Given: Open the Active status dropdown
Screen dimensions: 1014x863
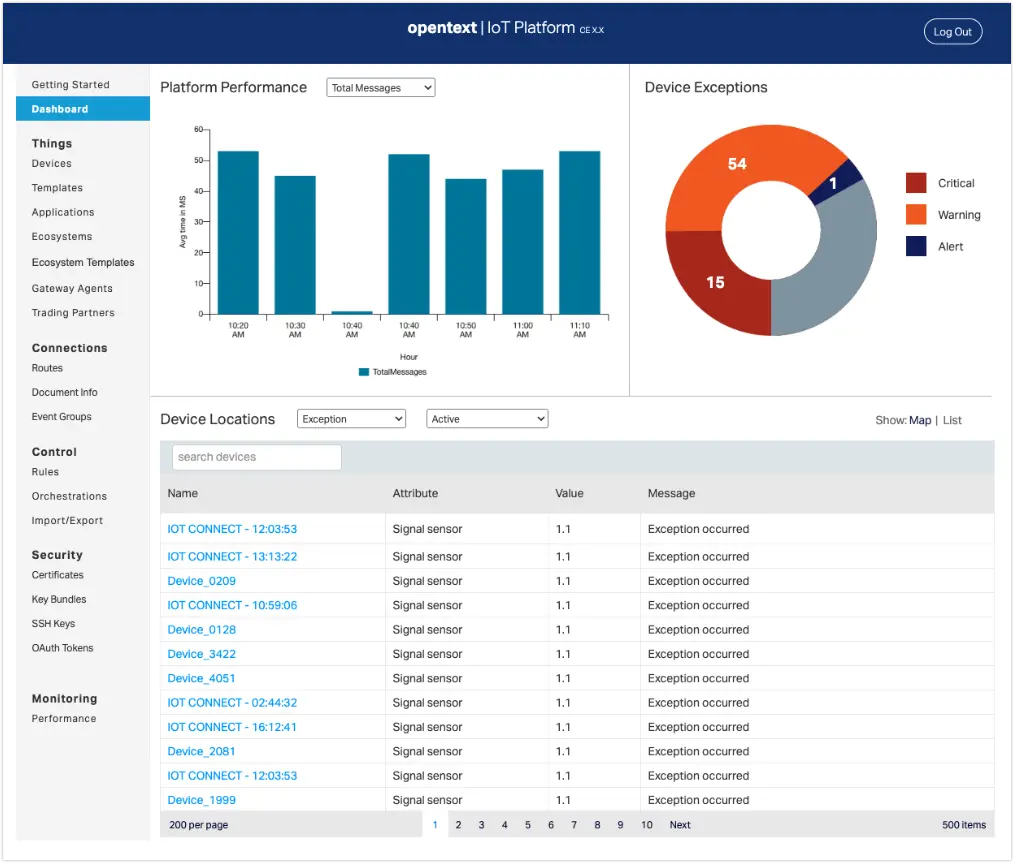Looking at the screenshot, I should 487,419.
